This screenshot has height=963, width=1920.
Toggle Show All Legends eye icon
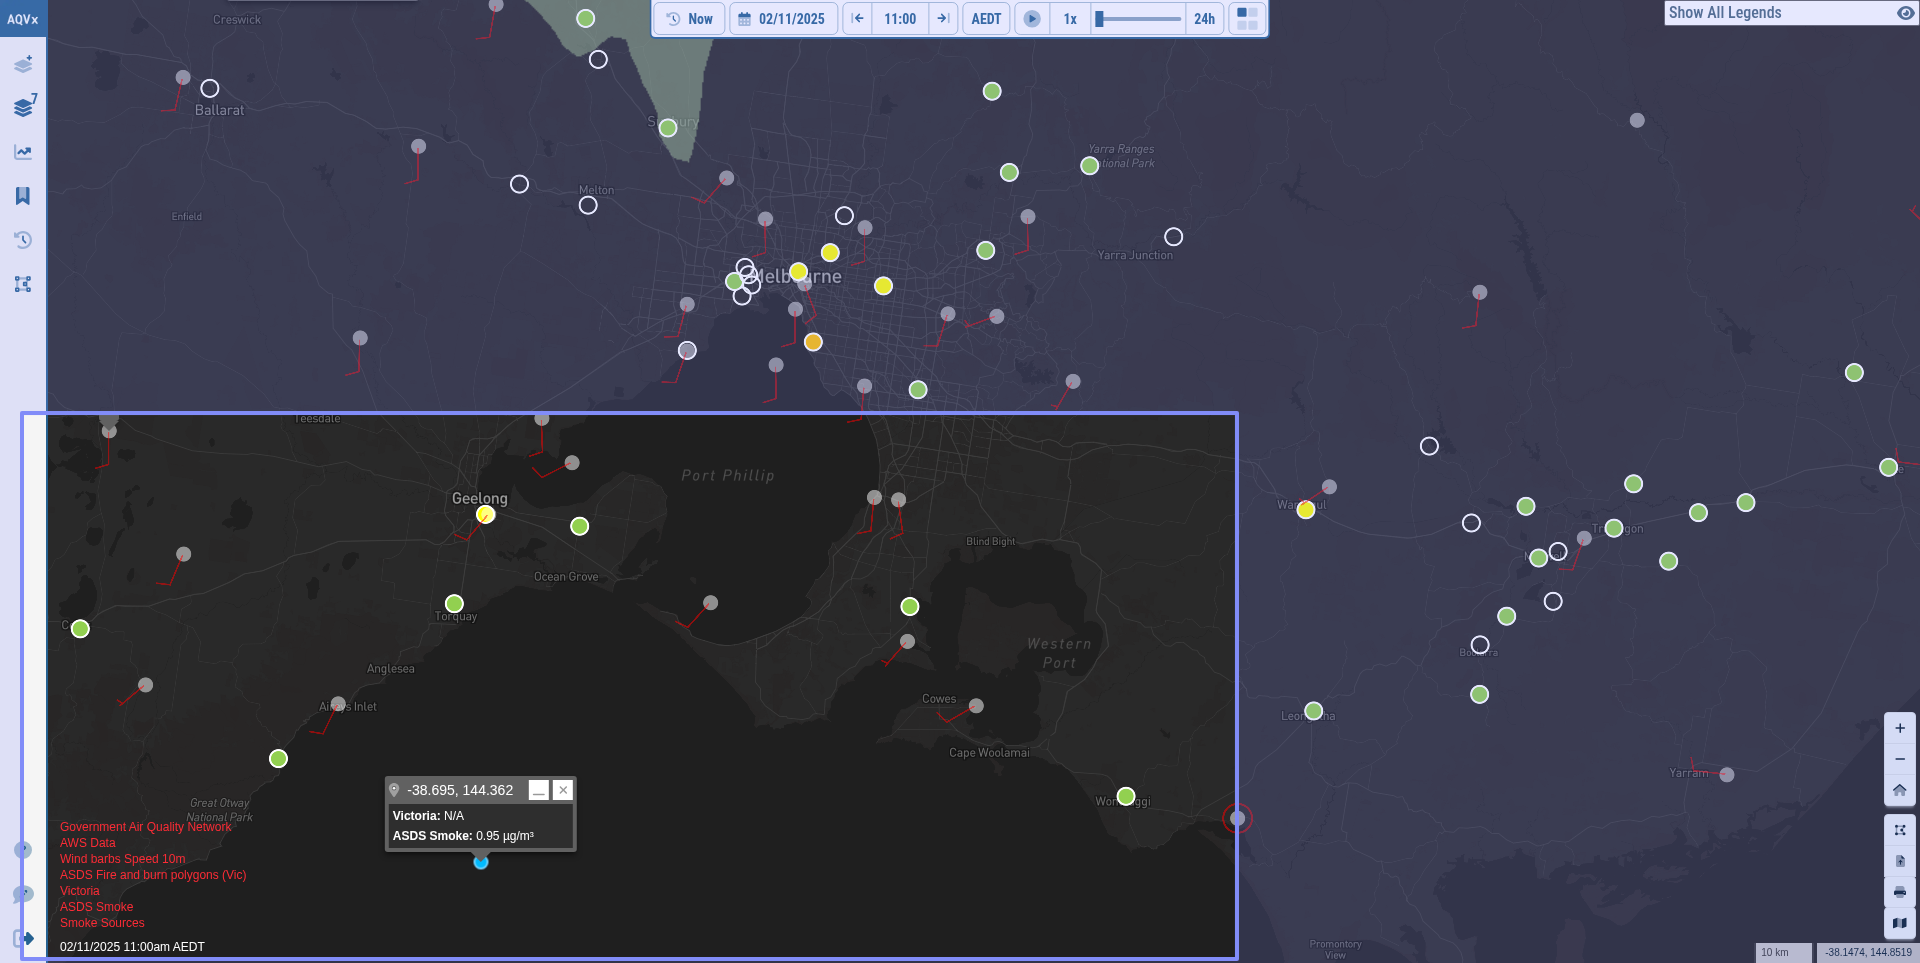(x=1905, y=13)
